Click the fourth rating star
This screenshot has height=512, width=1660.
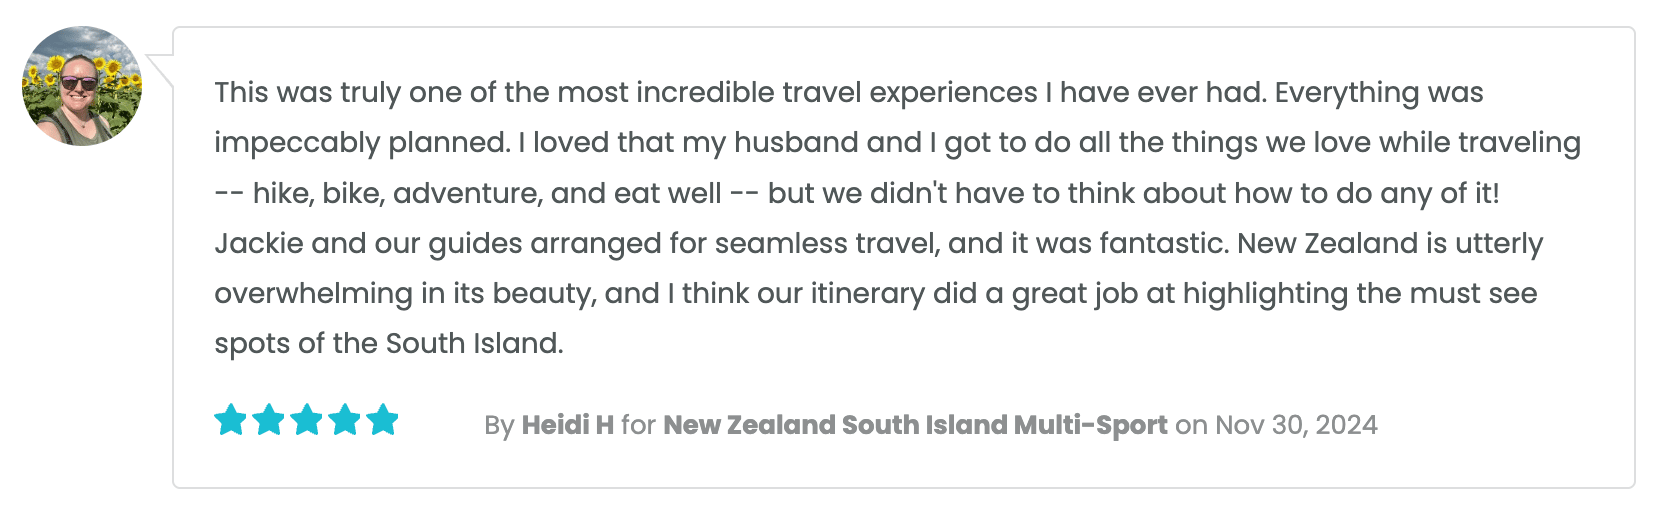pos(344,420)
